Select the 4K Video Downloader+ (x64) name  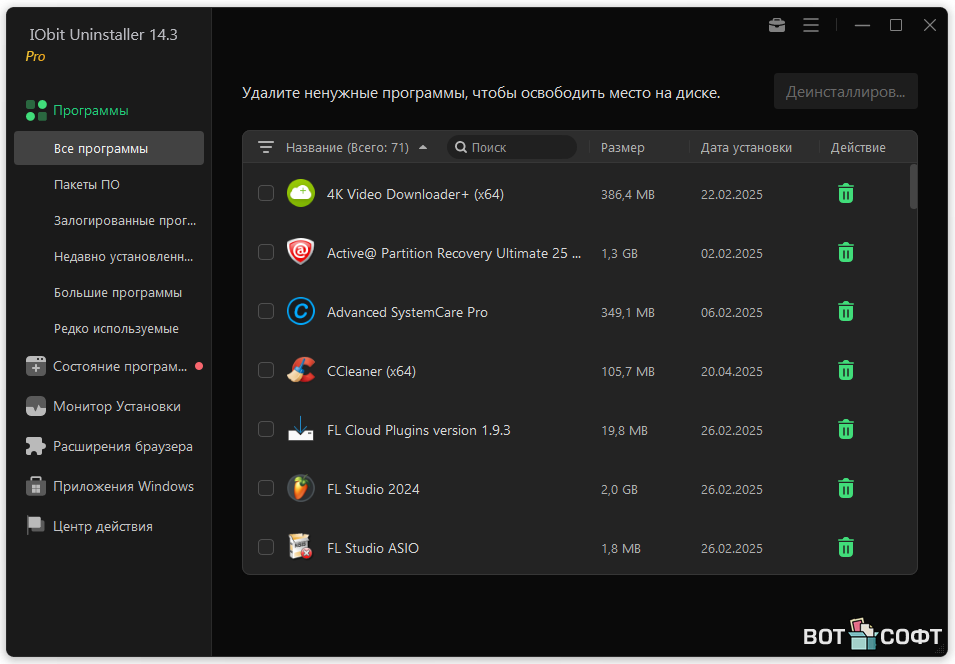pyautogui.click(x=415, y=194)
